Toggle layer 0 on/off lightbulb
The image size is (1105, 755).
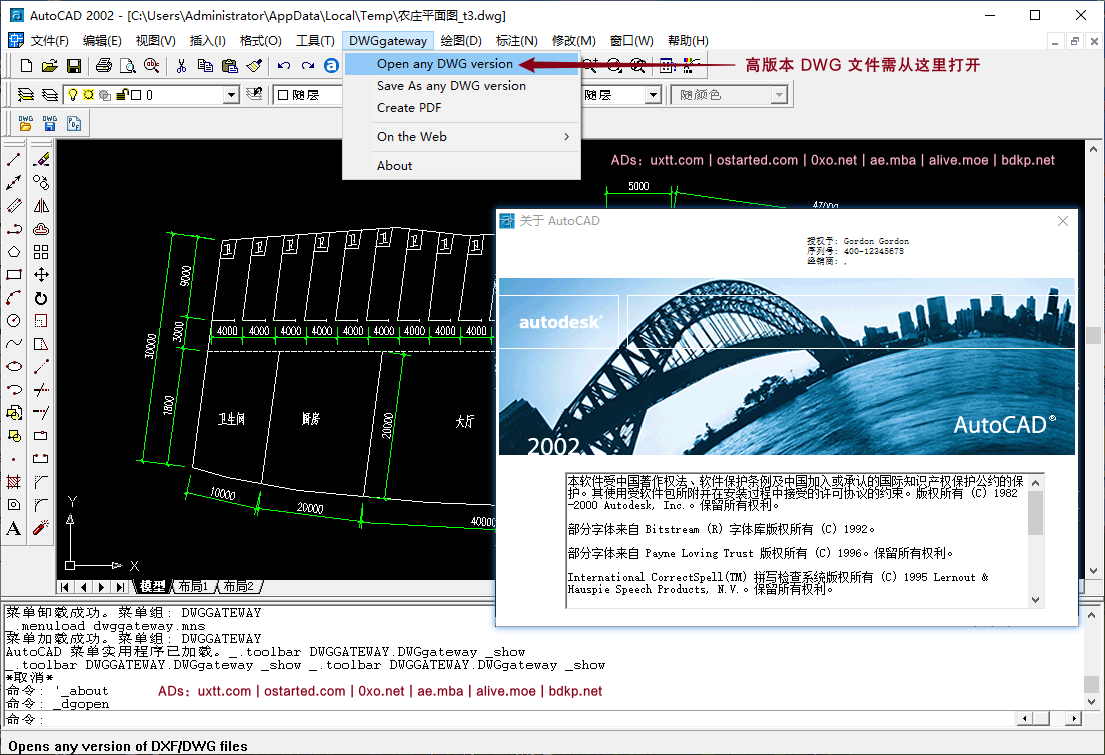click(72, 94)
